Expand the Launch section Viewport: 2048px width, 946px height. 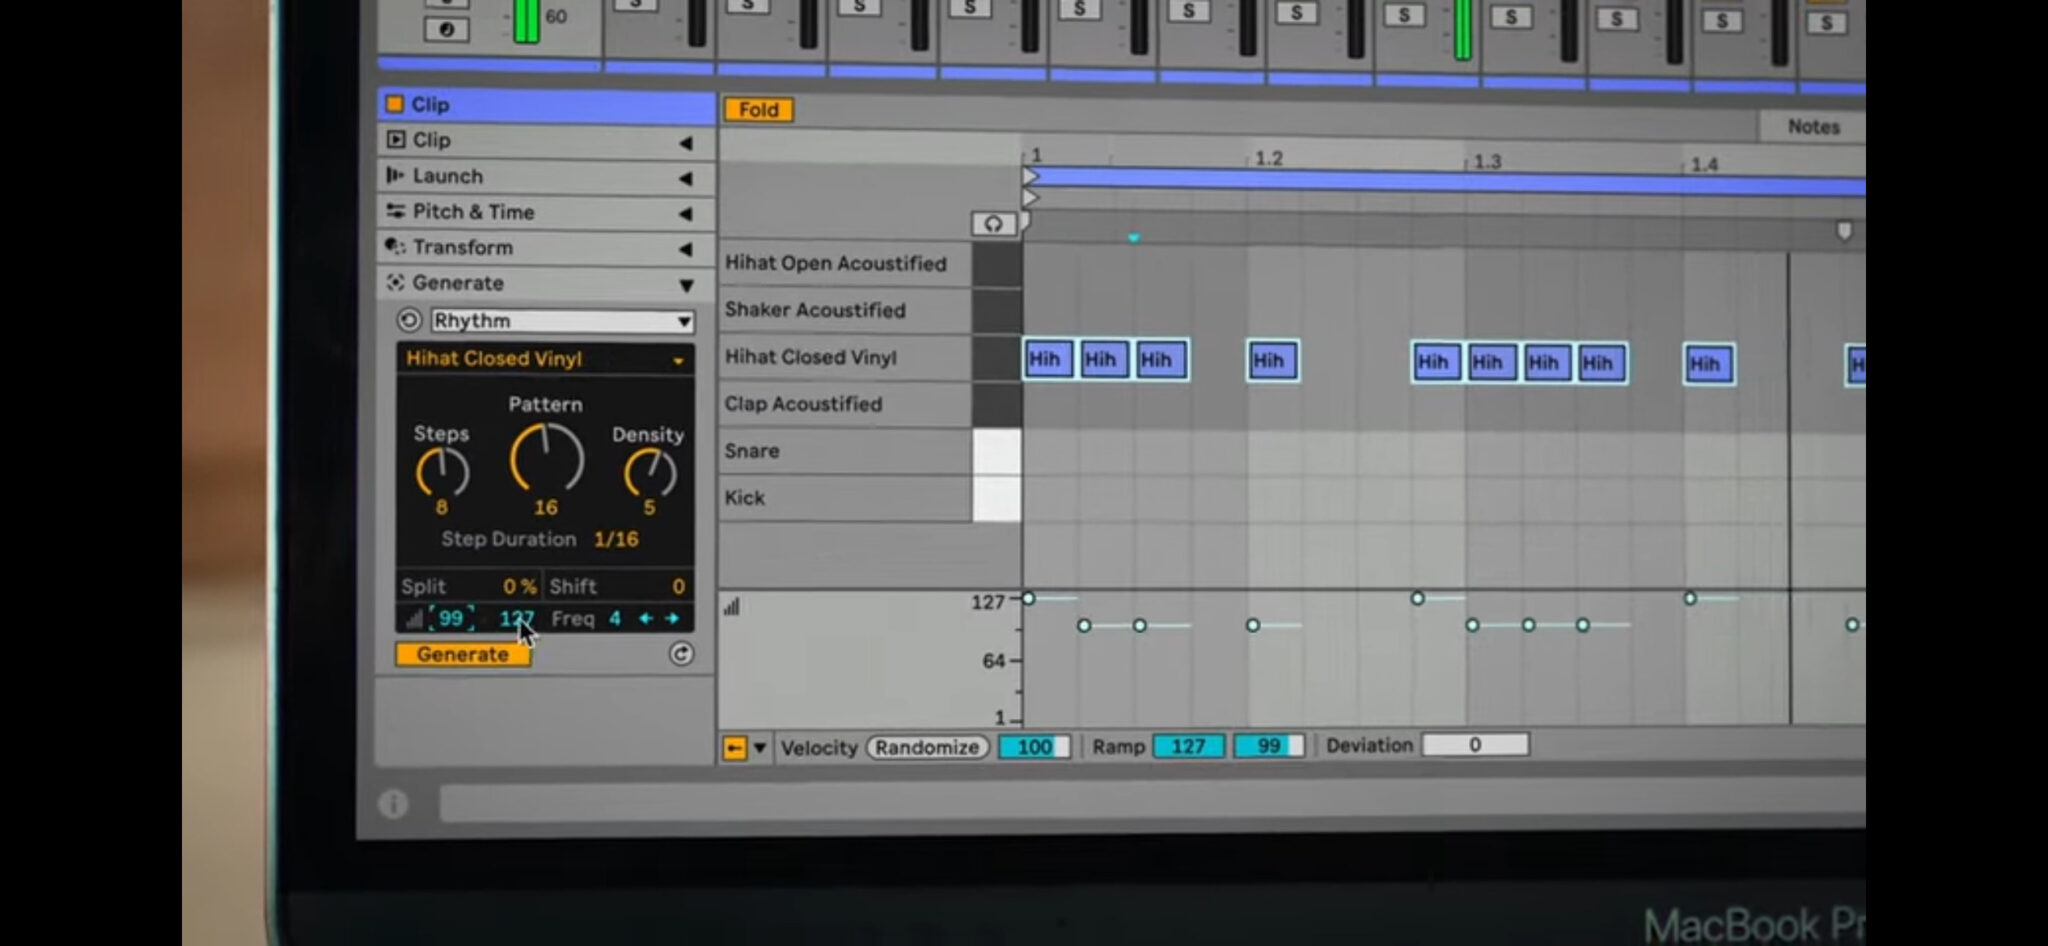pos(686,176)
